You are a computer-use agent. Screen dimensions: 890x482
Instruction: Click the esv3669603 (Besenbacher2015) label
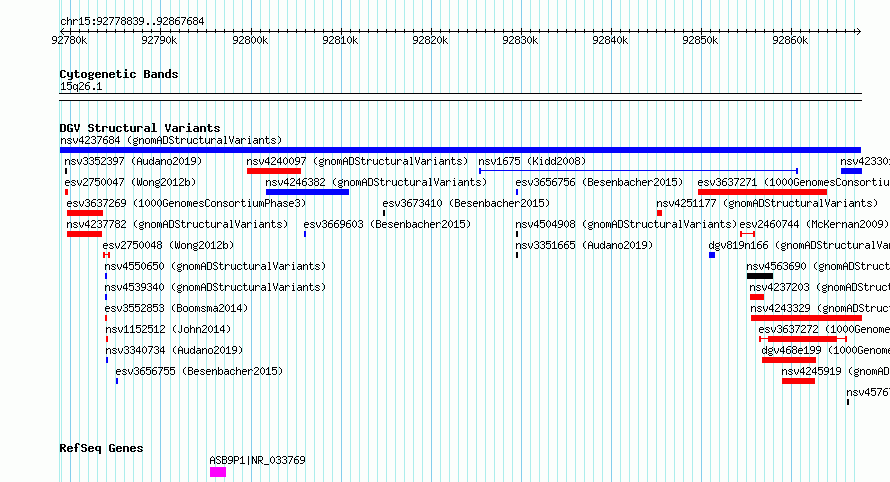[x=387, y=224]
